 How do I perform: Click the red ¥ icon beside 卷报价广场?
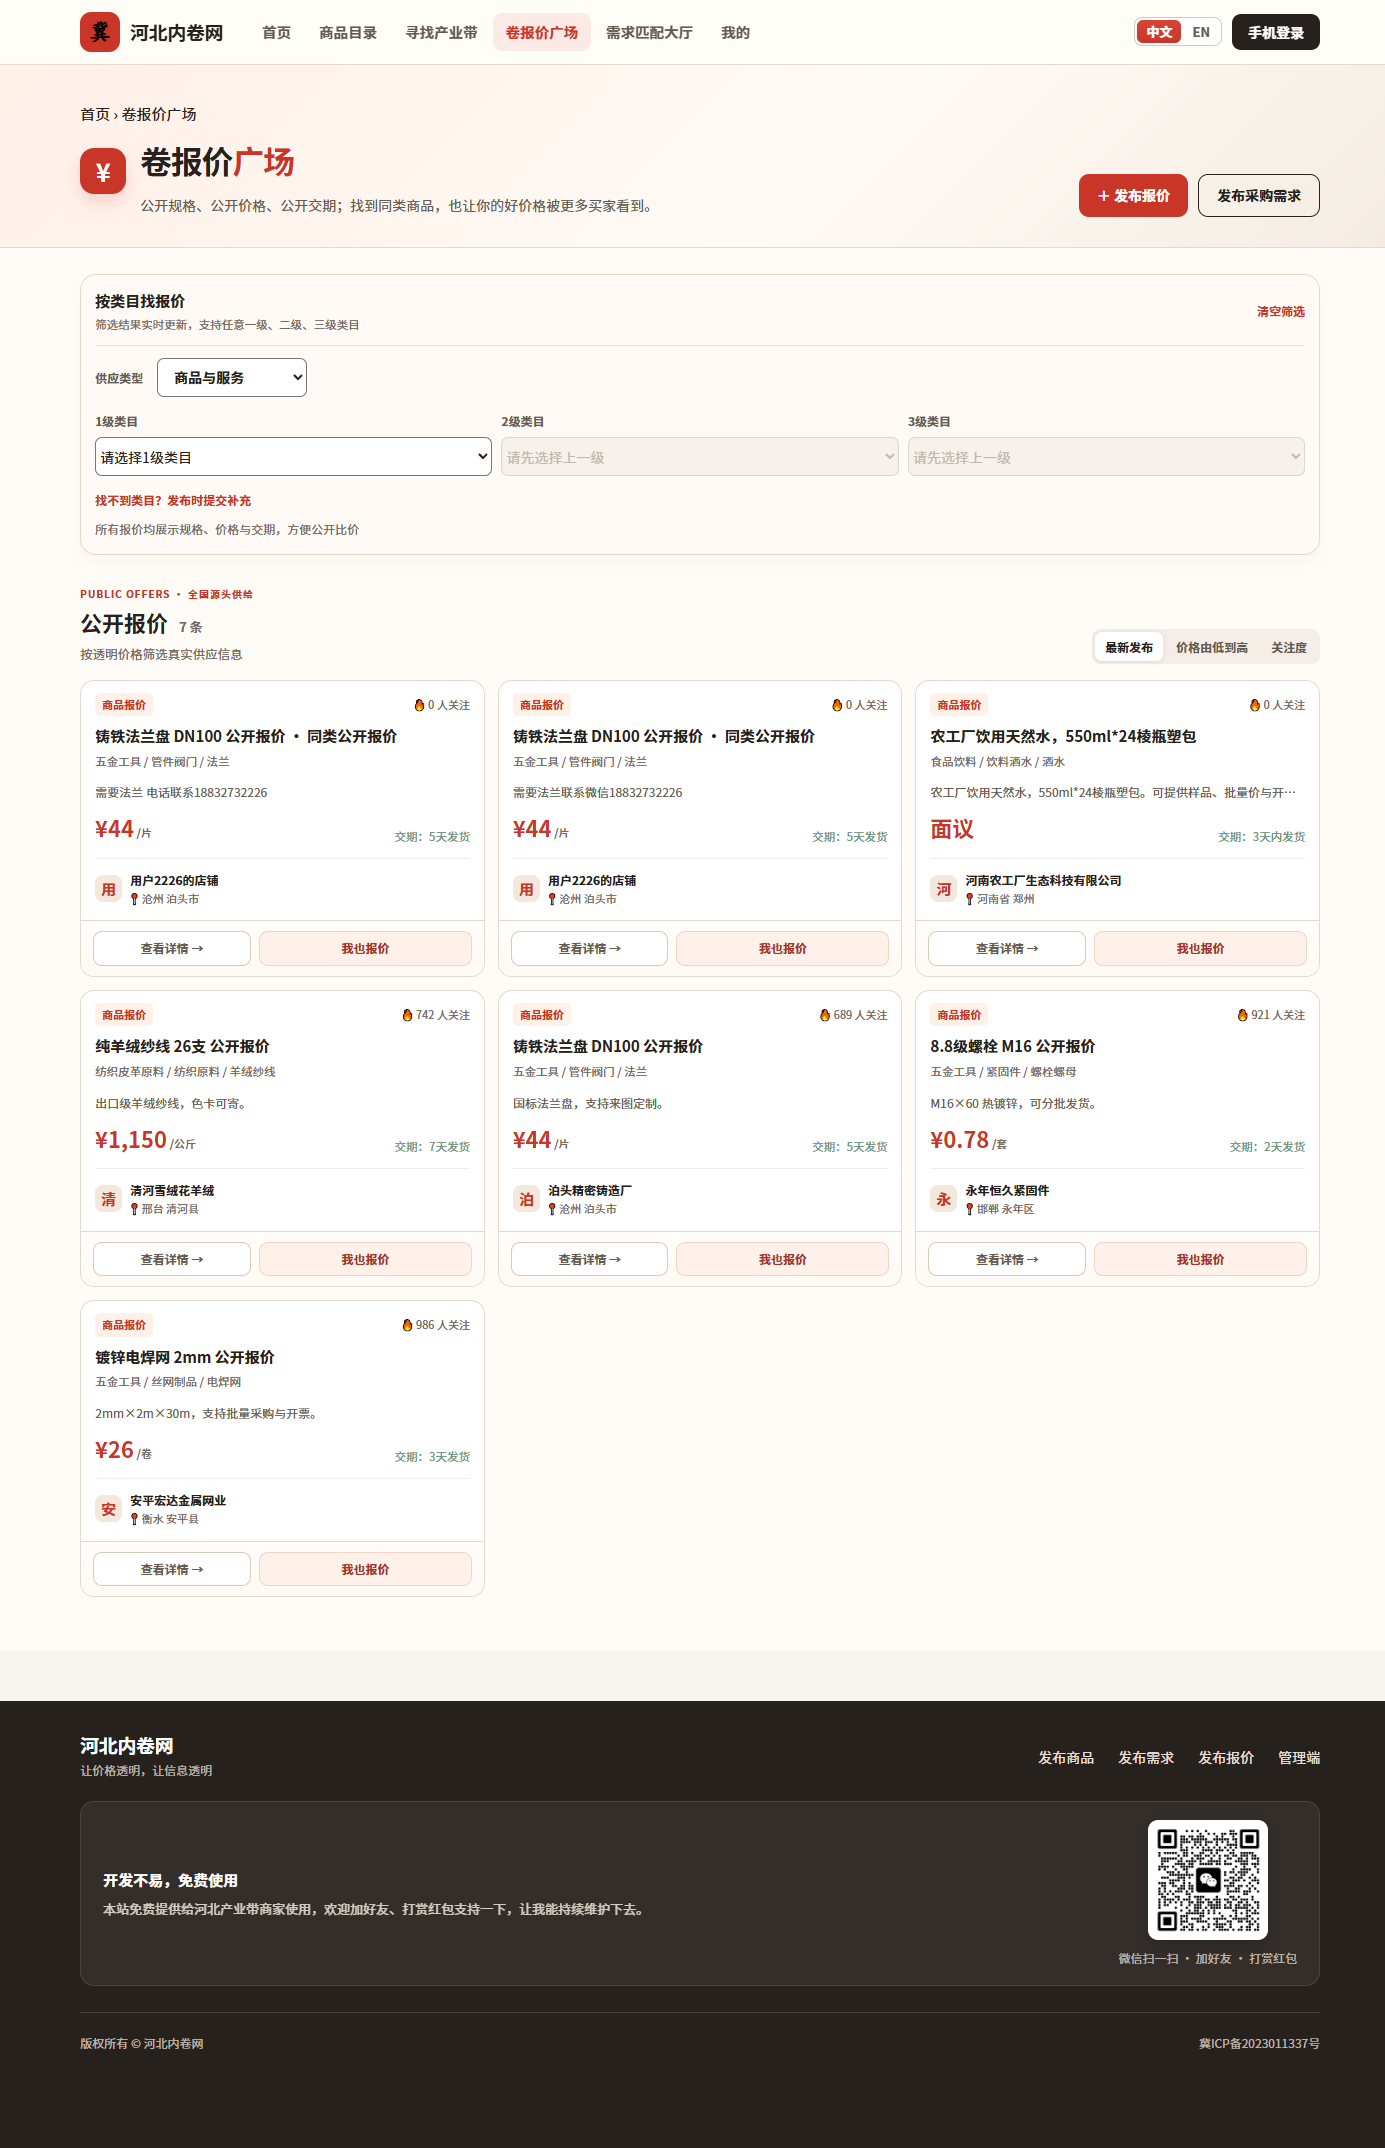[103, 172]
